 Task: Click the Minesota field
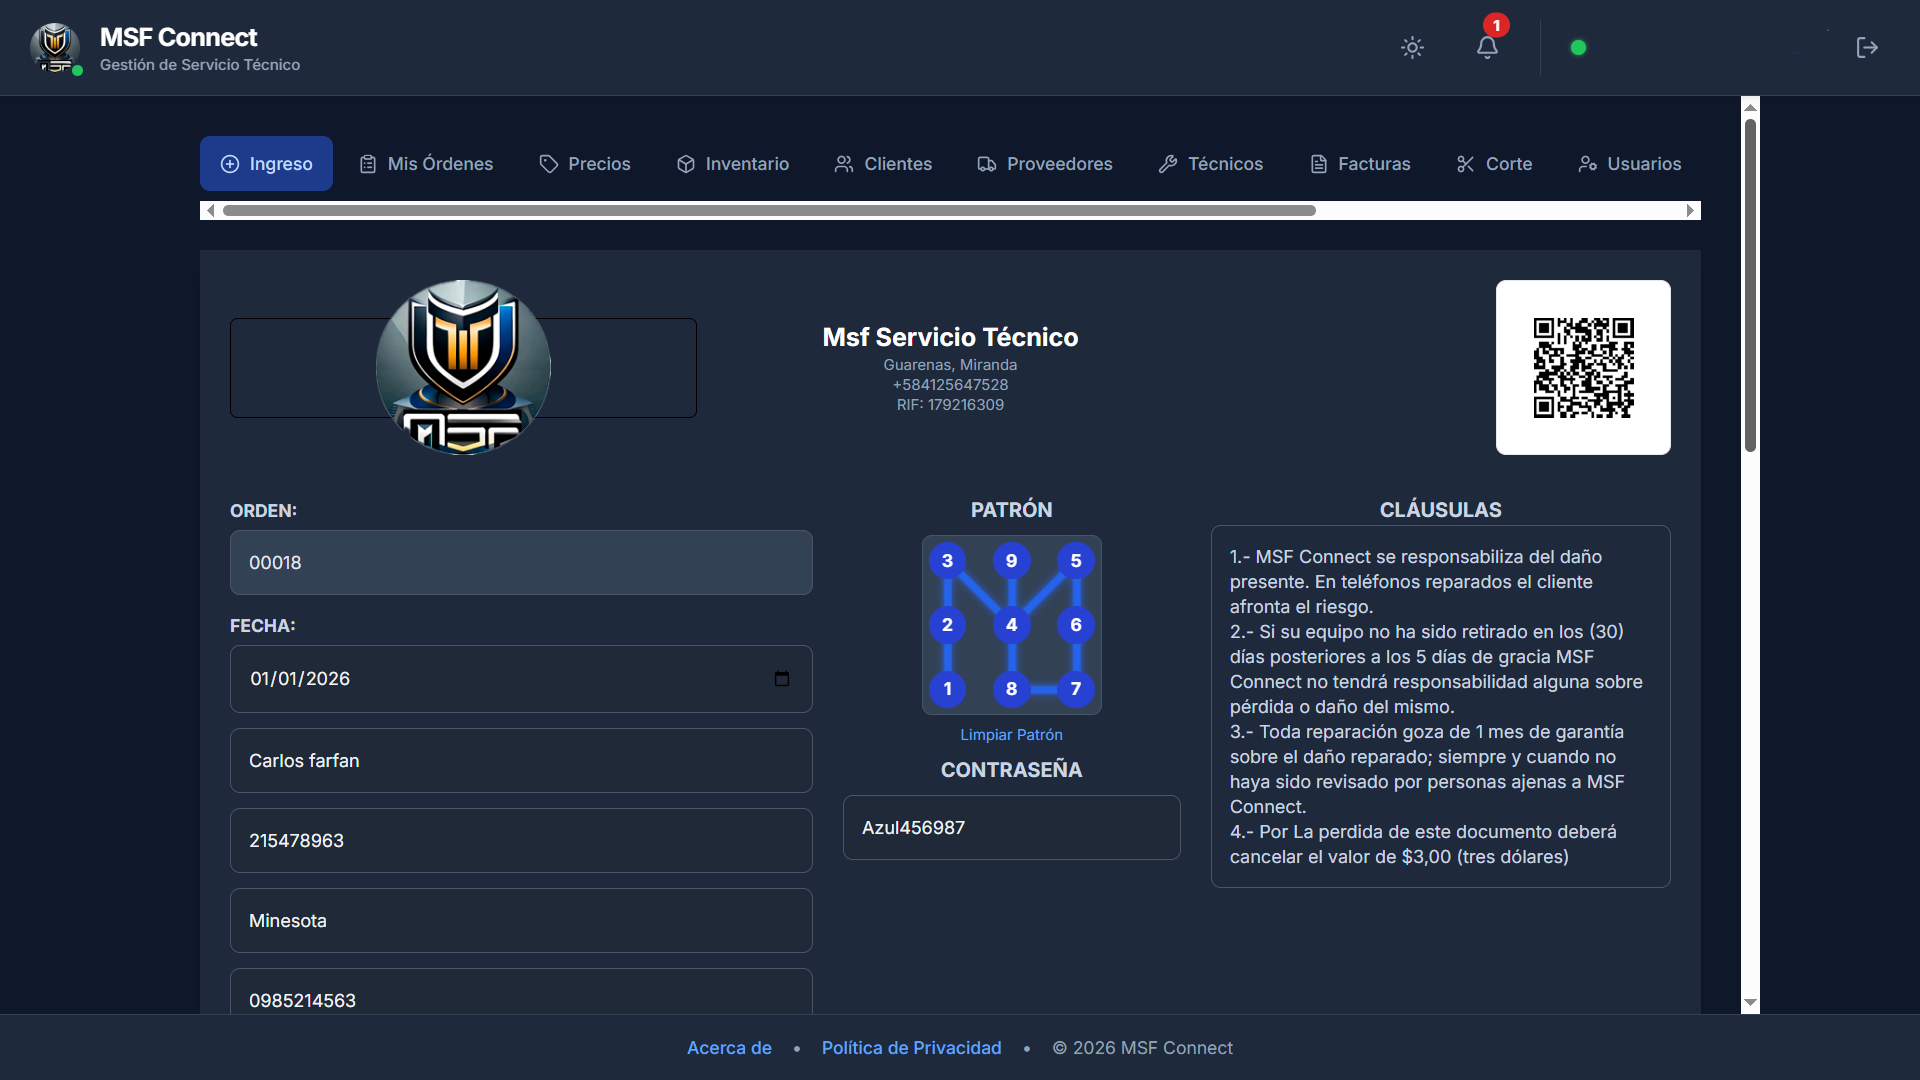(x=521, y=921)
